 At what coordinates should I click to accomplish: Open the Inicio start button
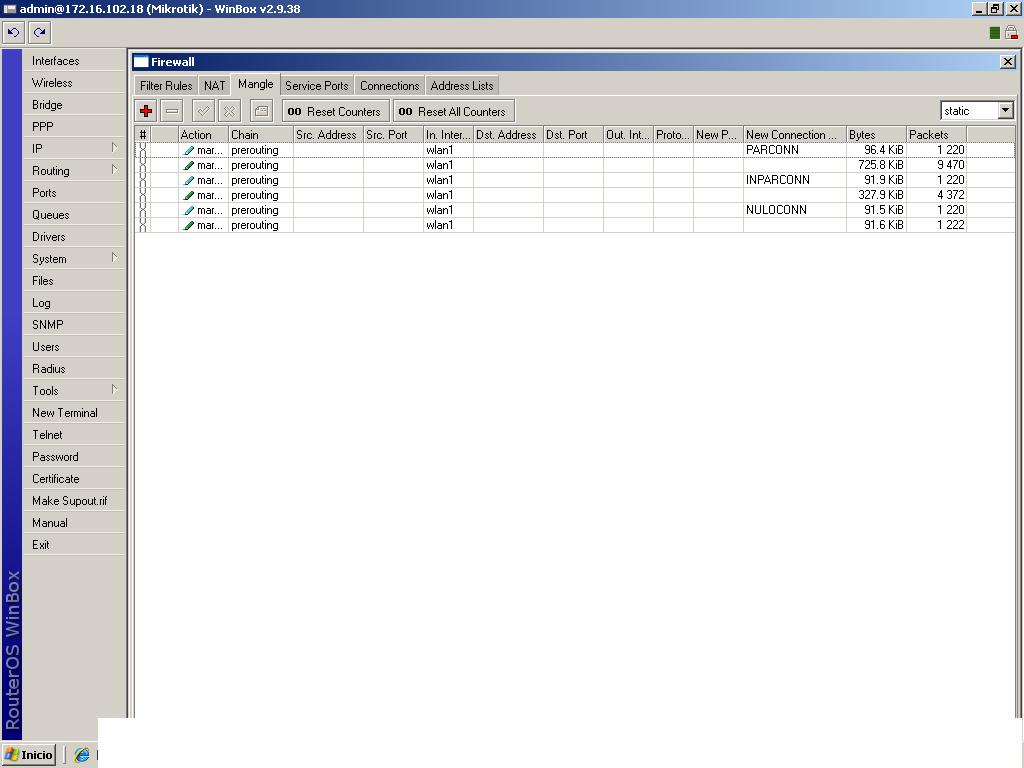click(x=29, y=755)
